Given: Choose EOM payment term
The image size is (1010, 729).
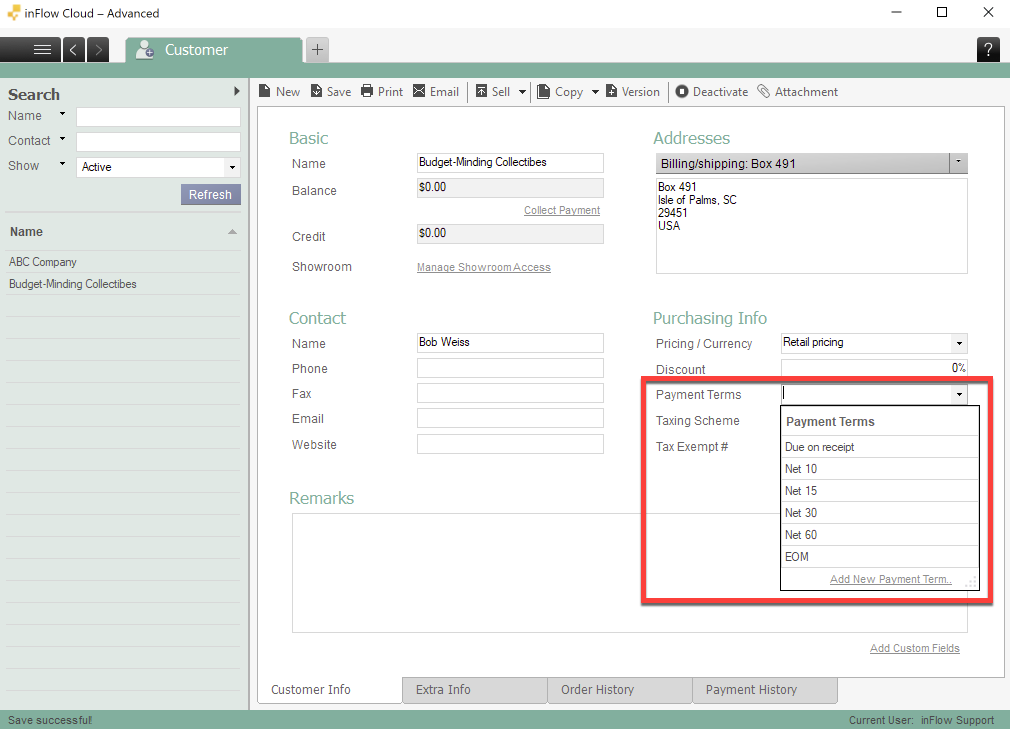Looking at the screenshot, I should click(879, 556).
